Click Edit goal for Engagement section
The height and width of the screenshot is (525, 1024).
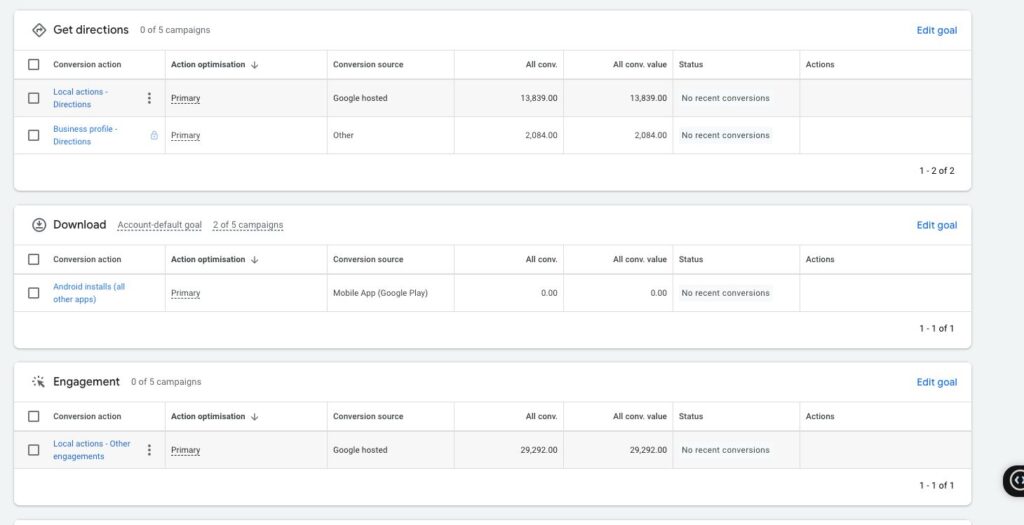936,382
